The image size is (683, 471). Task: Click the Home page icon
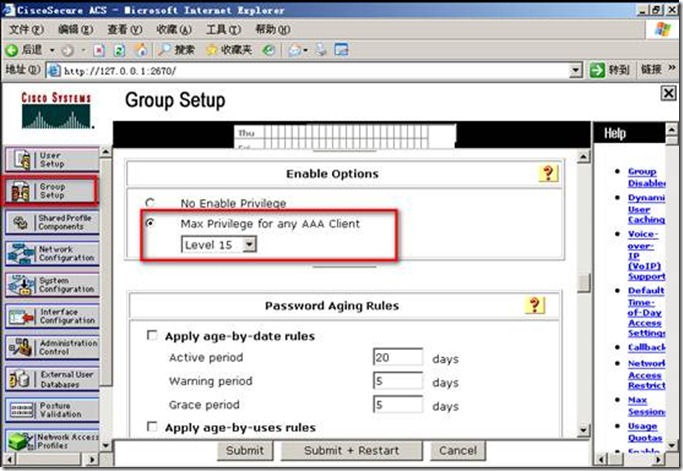pos(140,50)
